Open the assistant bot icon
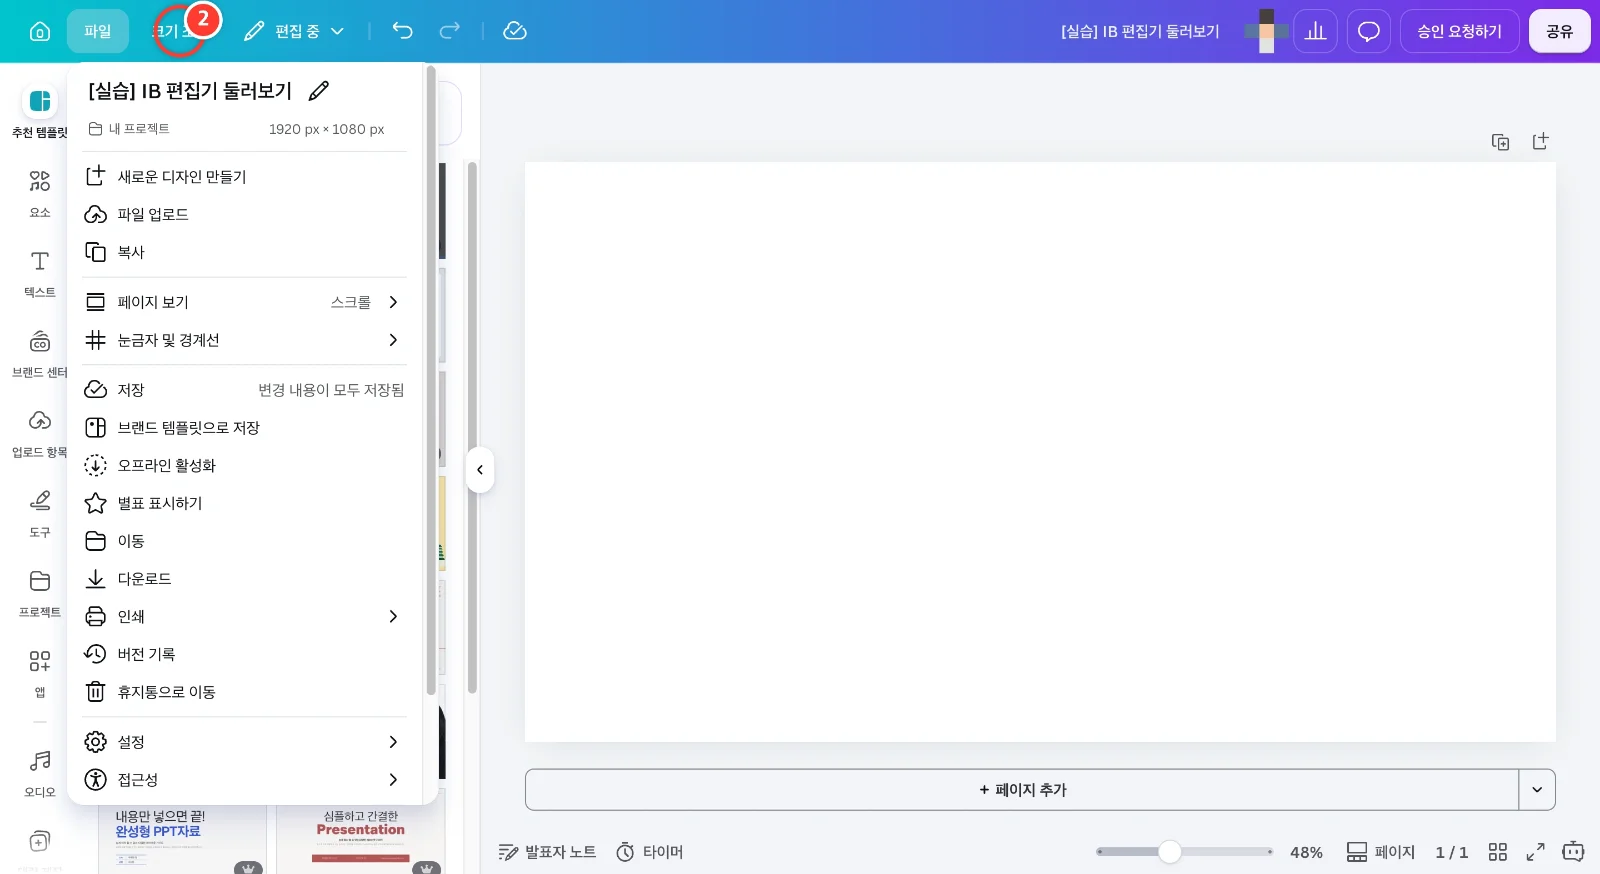 coord(1574,852)
